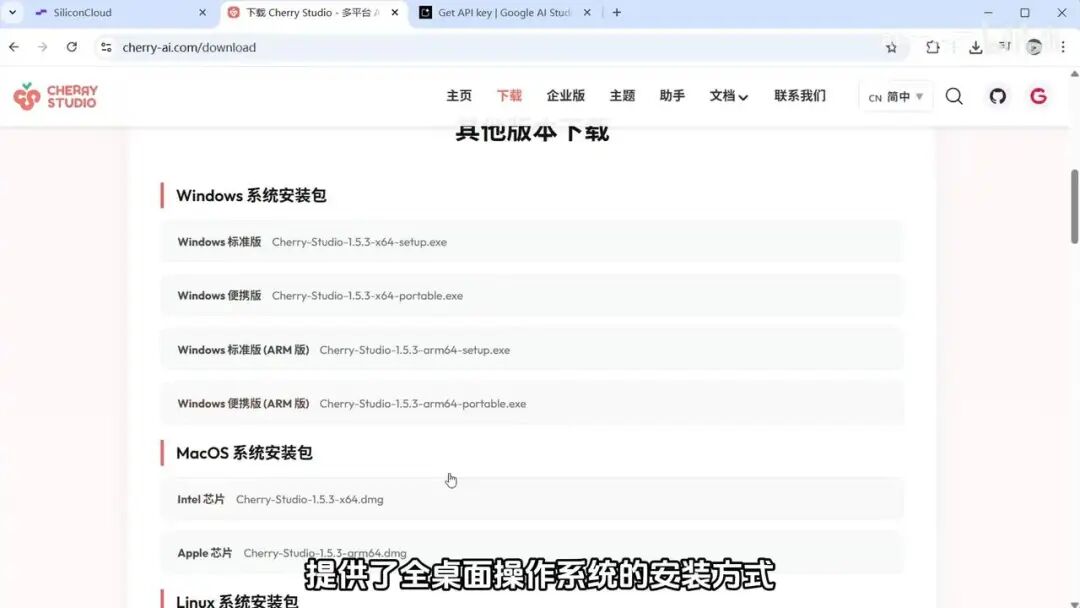This screenshot has height=608, width=1080.
Task: Open the GitHub icon link
Action: point(997,96)
